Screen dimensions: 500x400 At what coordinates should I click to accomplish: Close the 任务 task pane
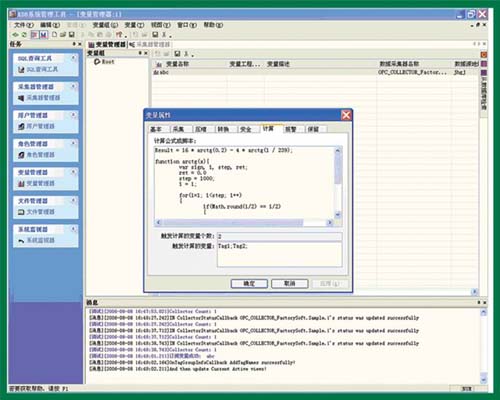click(80, 44)
